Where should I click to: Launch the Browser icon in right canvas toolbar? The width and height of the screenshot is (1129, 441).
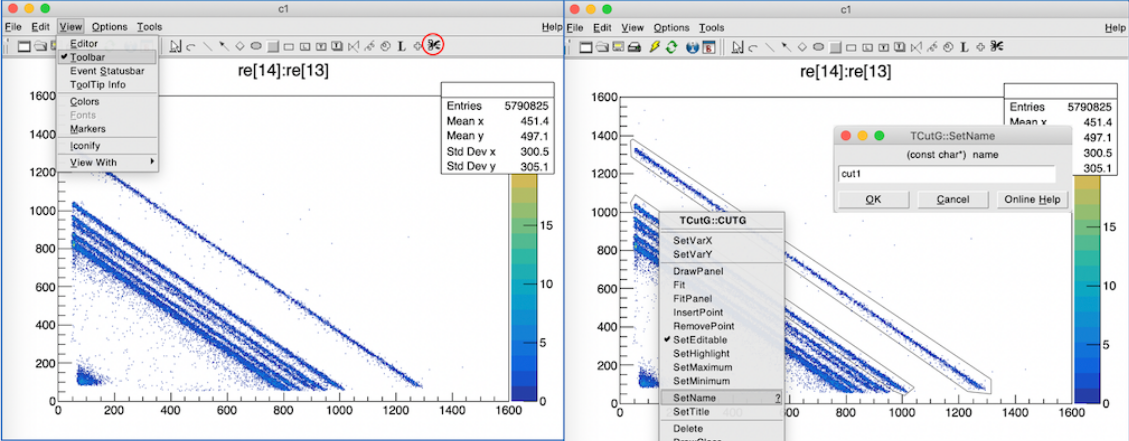coord(709,47)
